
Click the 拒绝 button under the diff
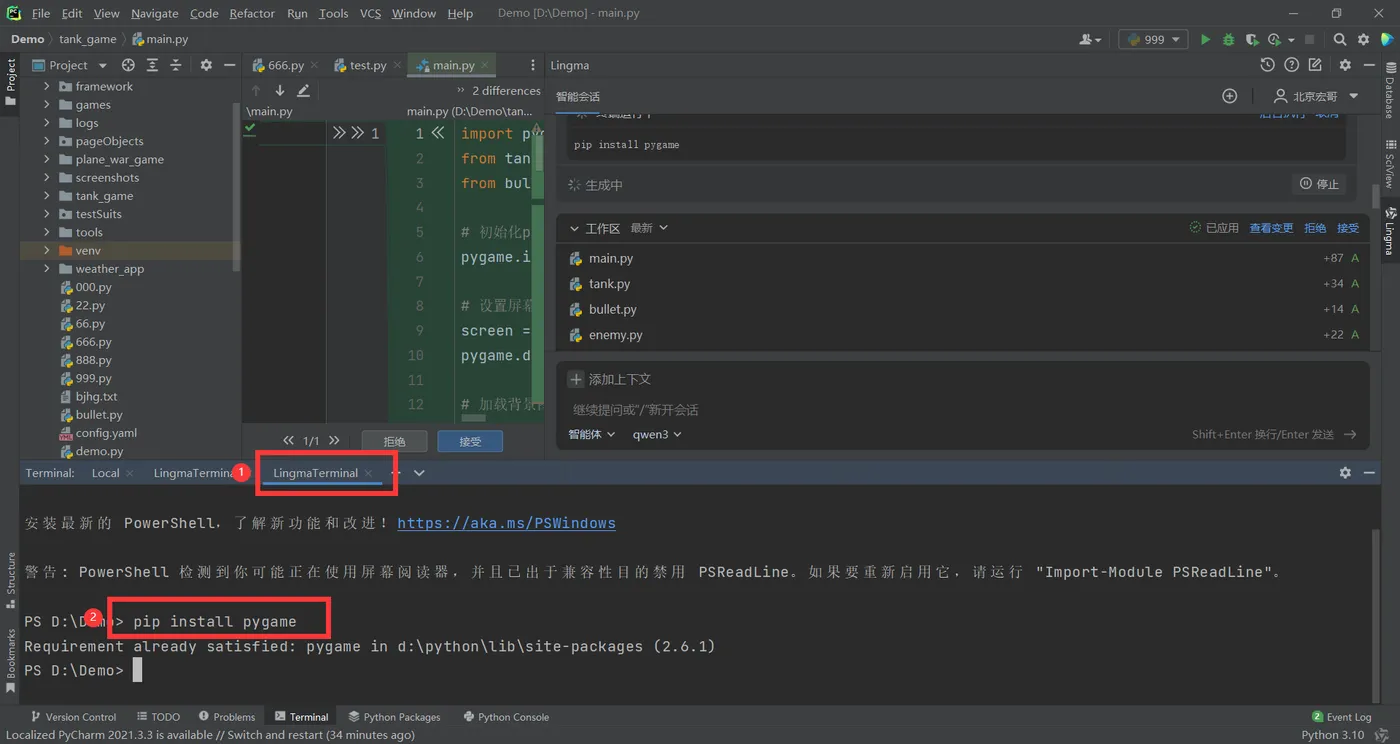(395, 441)
